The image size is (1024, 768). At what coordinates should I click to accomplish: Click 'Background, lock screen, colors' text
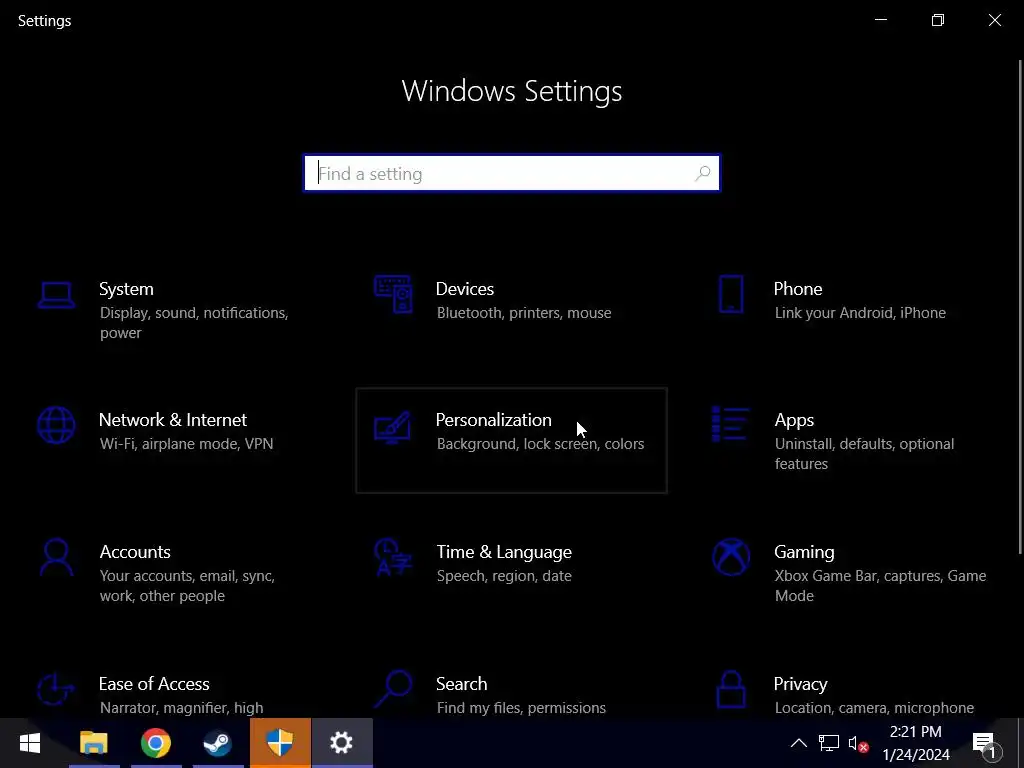(x=540, y=444)
